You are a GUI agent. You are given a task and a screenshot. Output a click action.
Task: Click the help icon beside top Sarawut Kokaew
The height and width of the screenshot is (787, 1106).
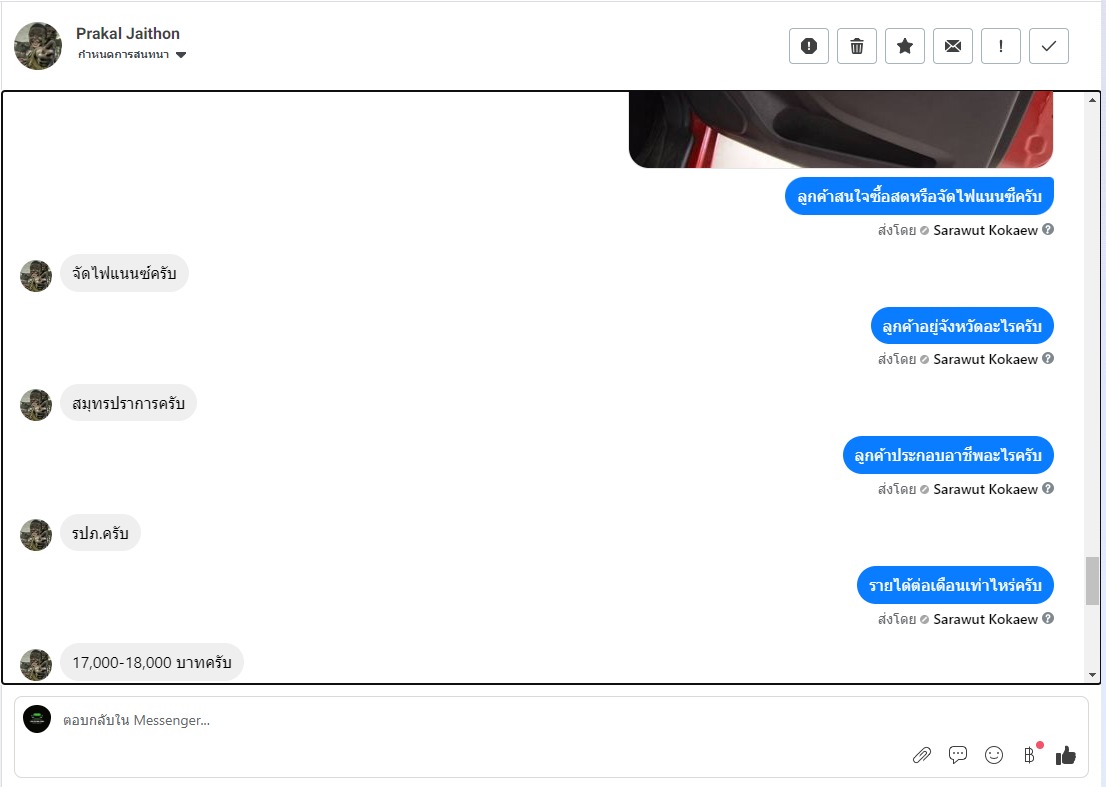[x=1048, y=229]
